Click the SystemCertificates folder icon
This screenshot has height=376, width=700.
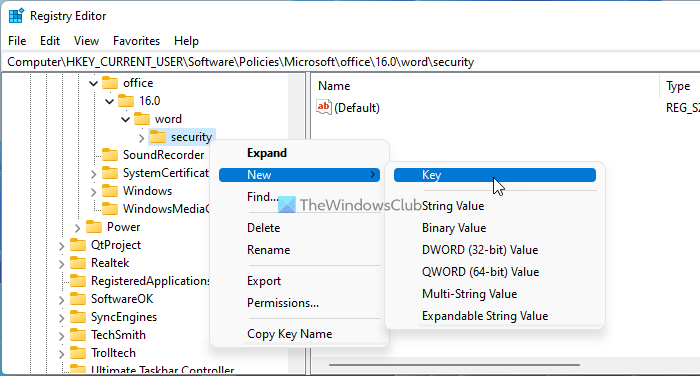110,173
